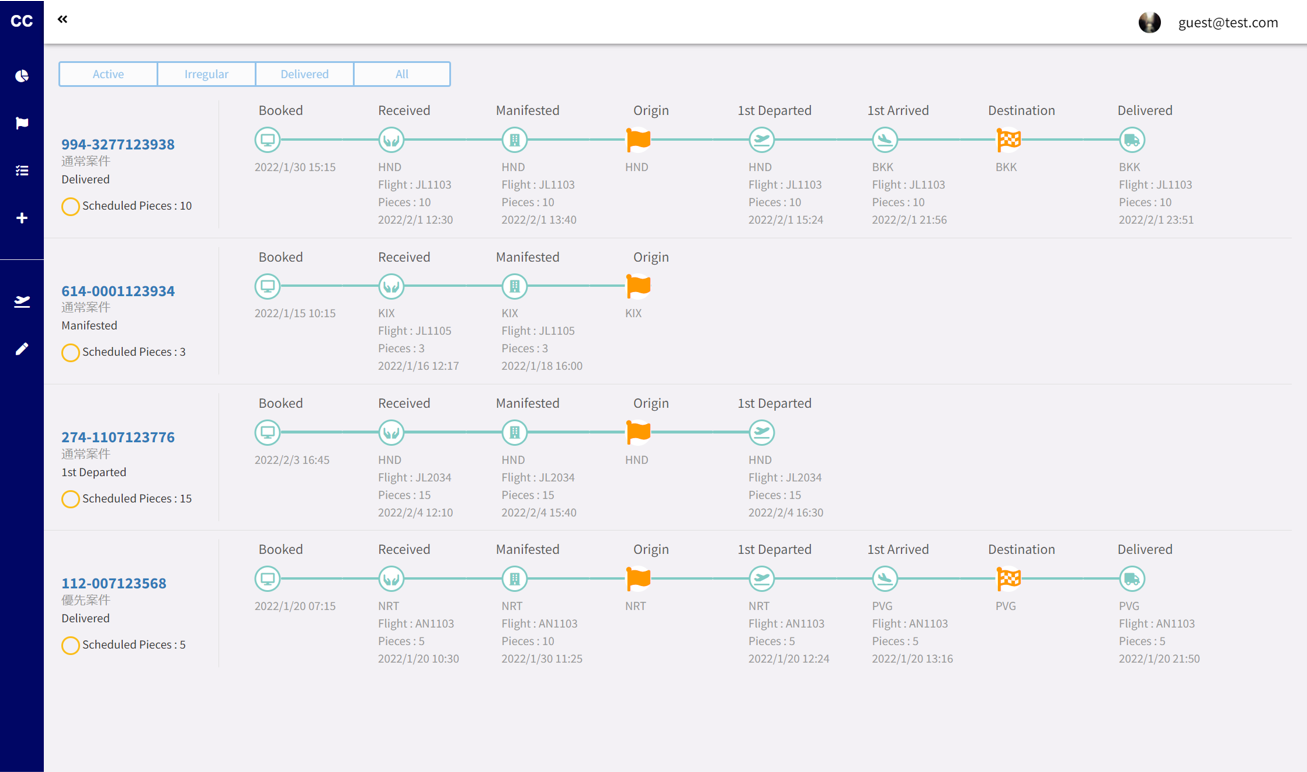Click the flag icon in the sidebar
This screenshot has width=1307, height=772.
pos(21,123)
